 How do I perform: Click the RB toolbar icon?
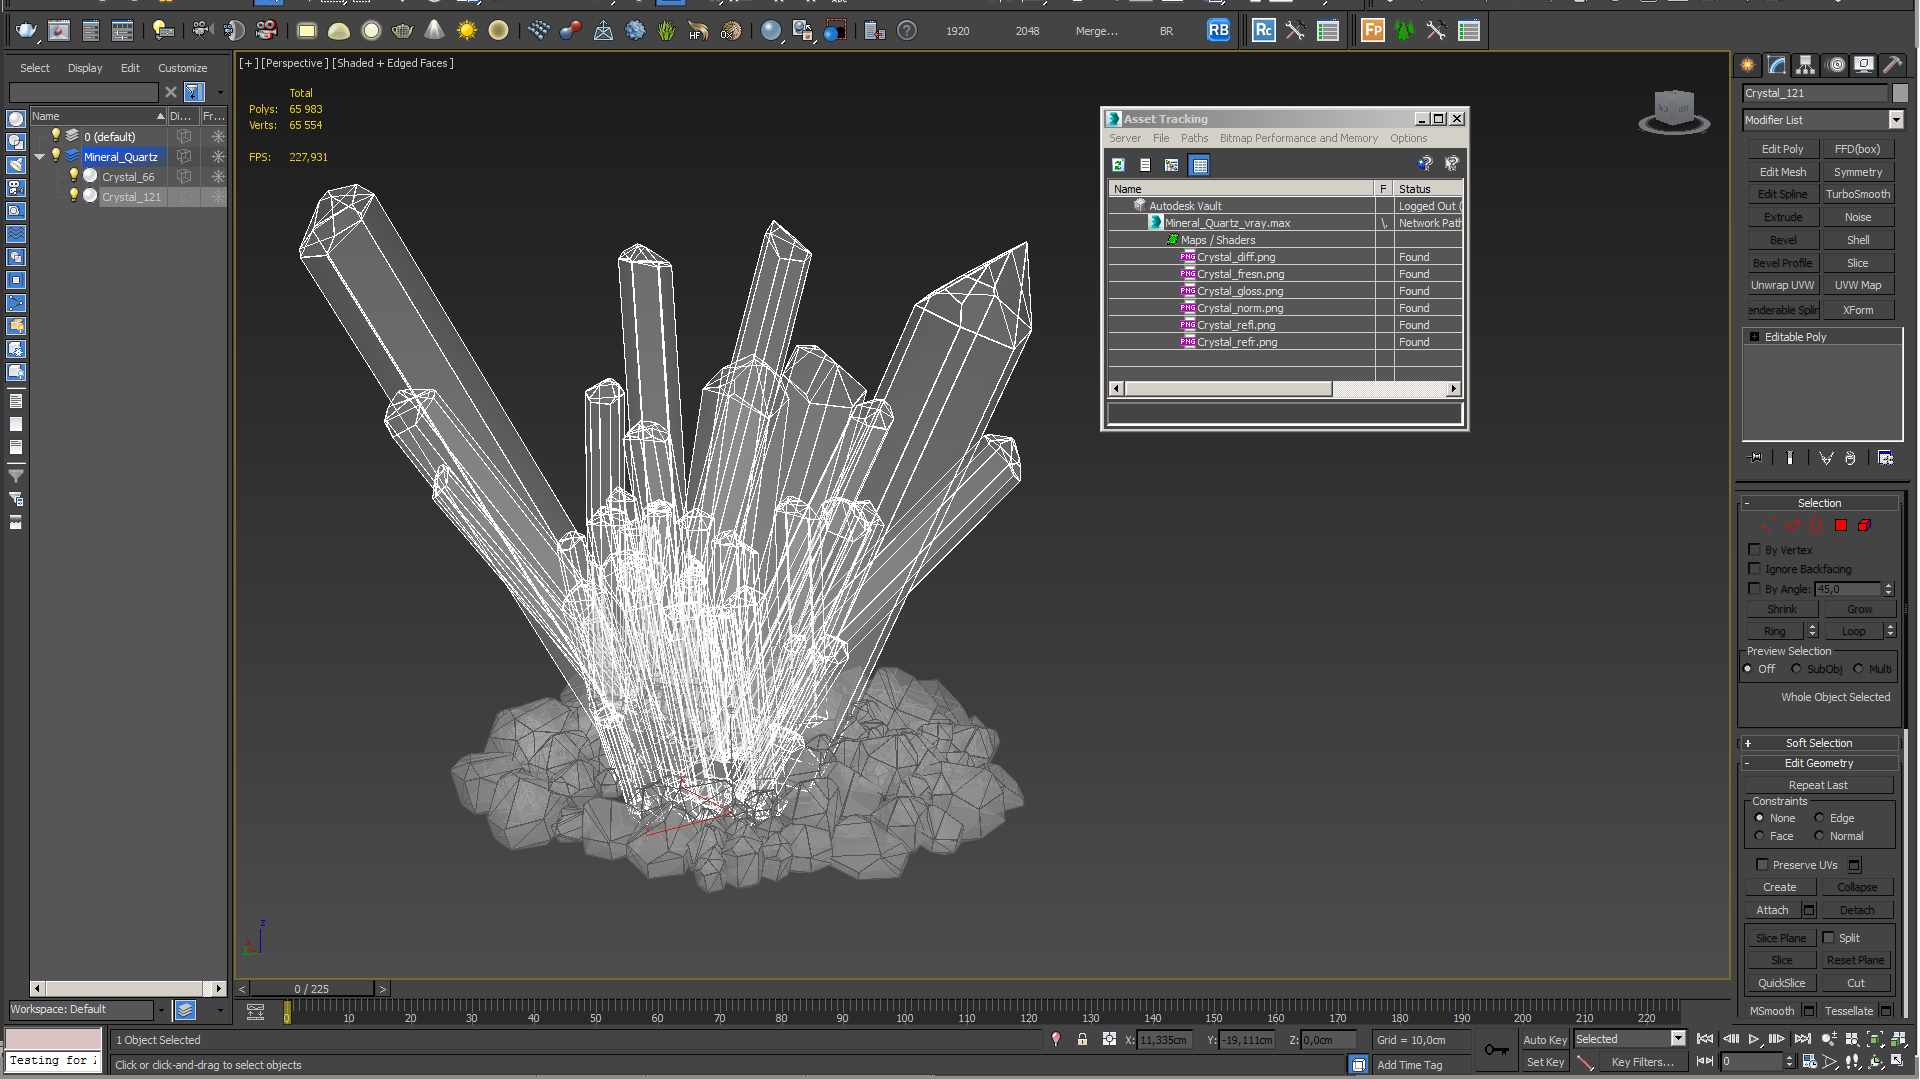pos(1218,31)
